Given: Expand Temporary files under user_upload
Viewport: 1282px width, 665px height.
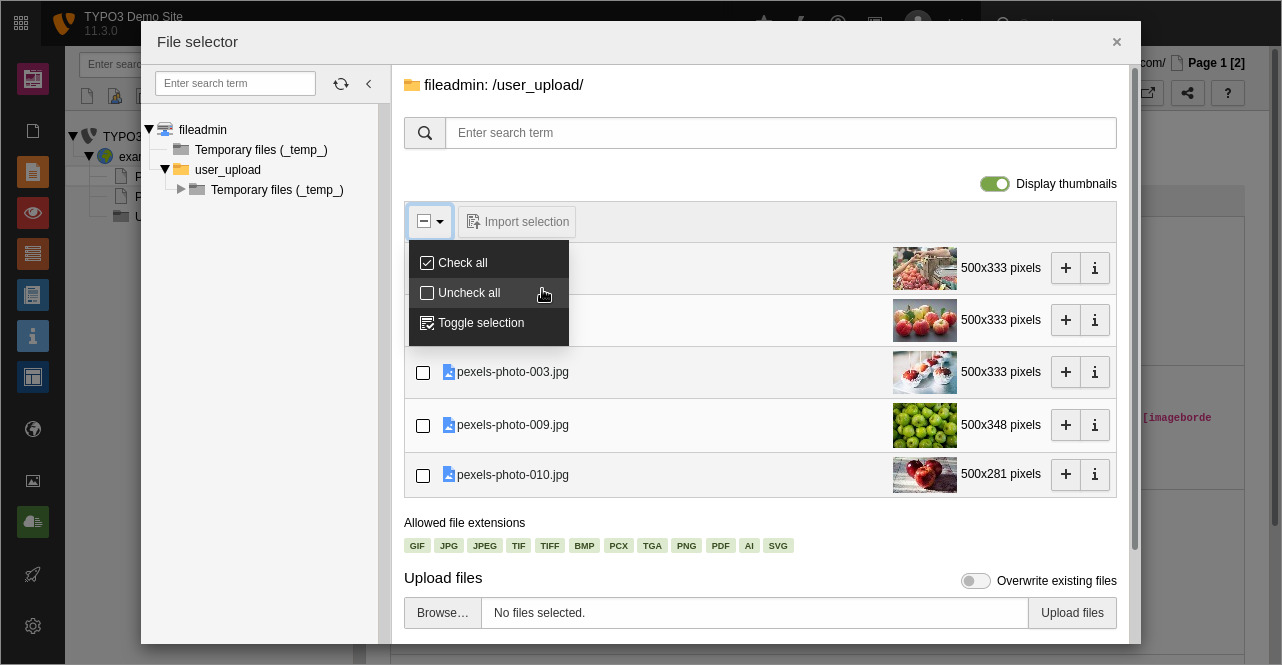Looking at the screenshot, I should 181,190.
